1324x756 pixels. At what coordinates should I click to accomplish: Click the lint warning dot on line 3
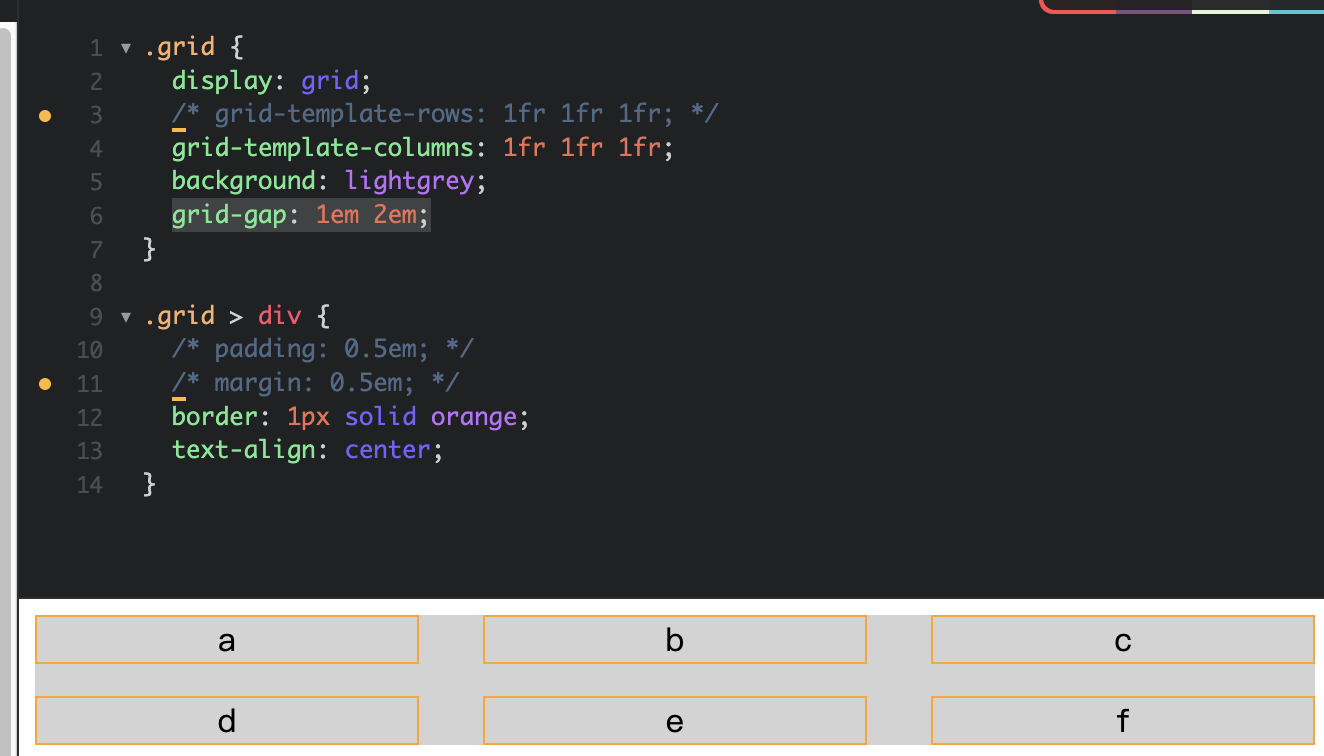tap(45, 116)
